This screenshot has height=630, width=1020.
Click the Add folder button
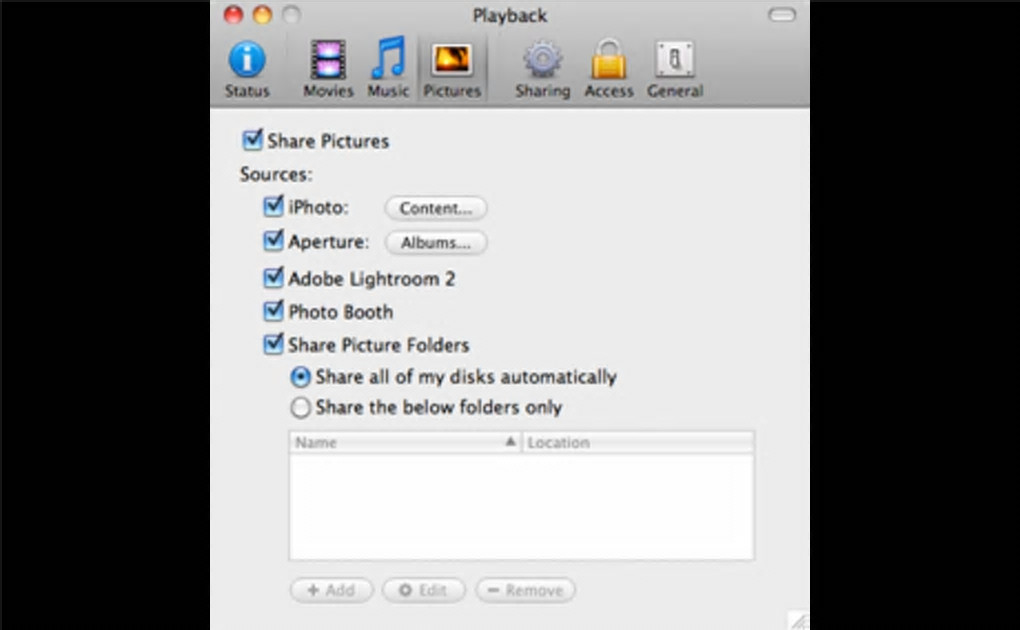pos(332,590)
